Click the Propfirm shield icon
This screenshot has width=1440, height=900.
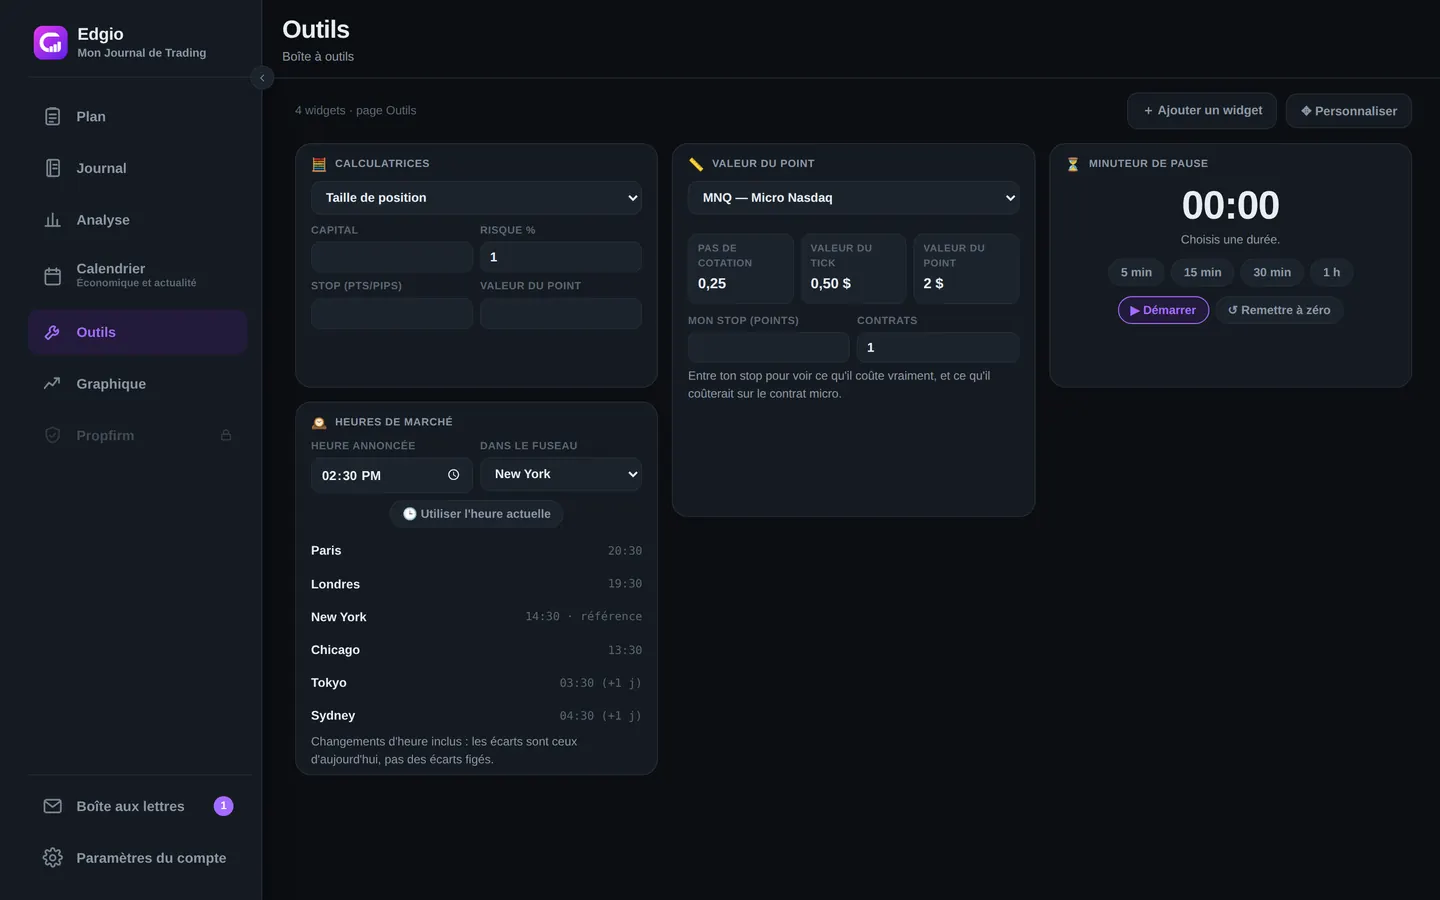click(53, 435)
